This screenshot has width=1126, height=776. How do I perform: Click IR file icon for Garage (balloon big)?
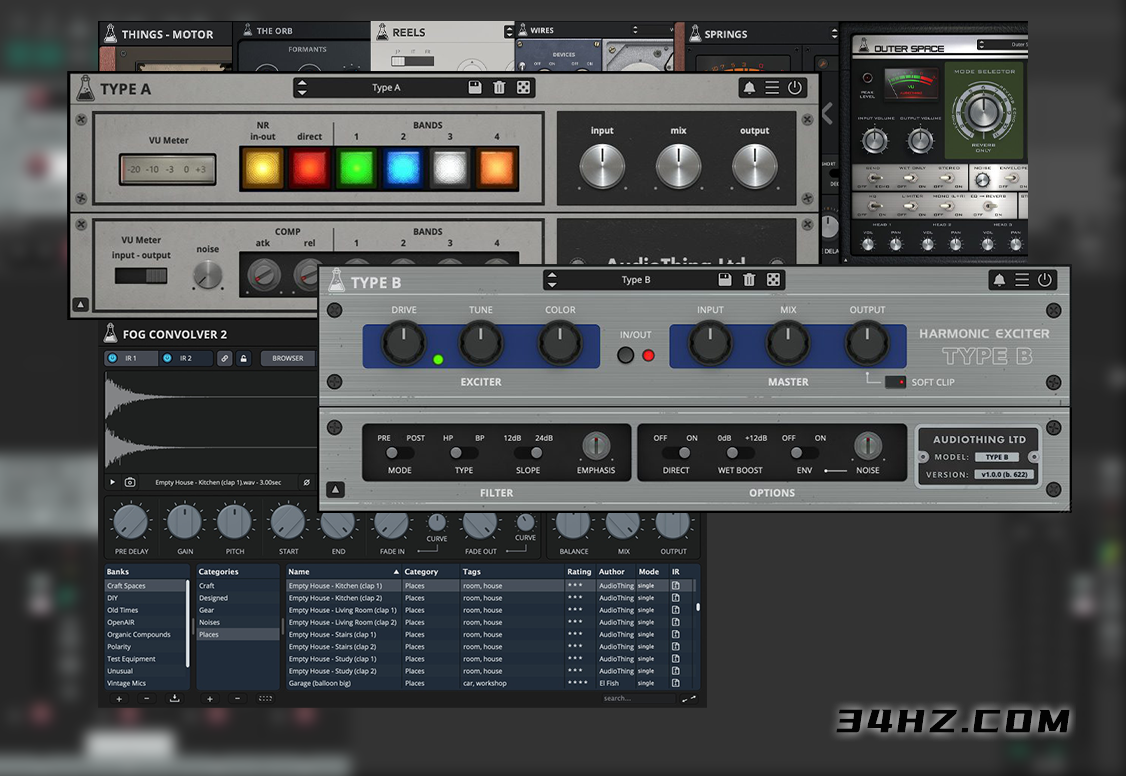[x=676, y=683]
